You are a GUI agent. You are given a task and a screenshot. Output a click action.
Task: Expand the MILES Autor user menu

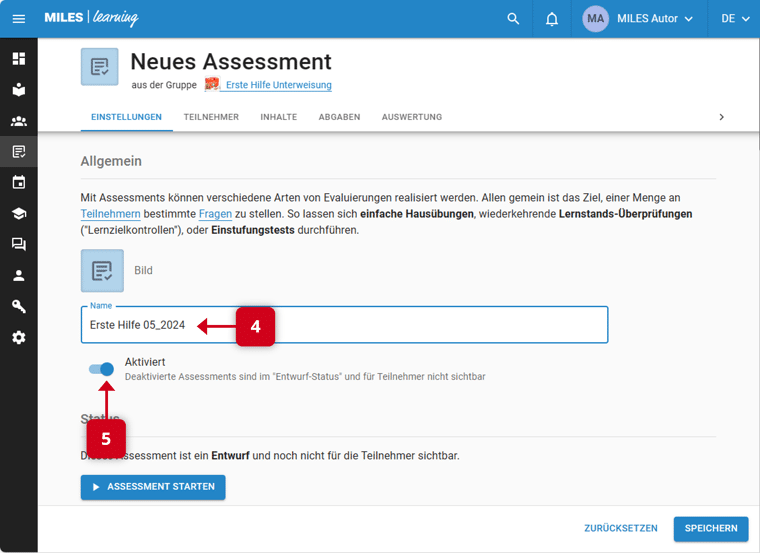[639, 19]
